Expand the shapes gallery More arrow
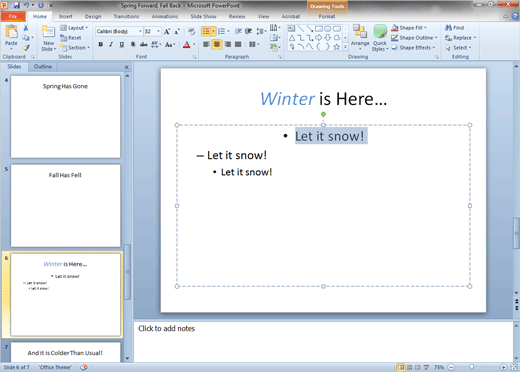 click(346, 47)
